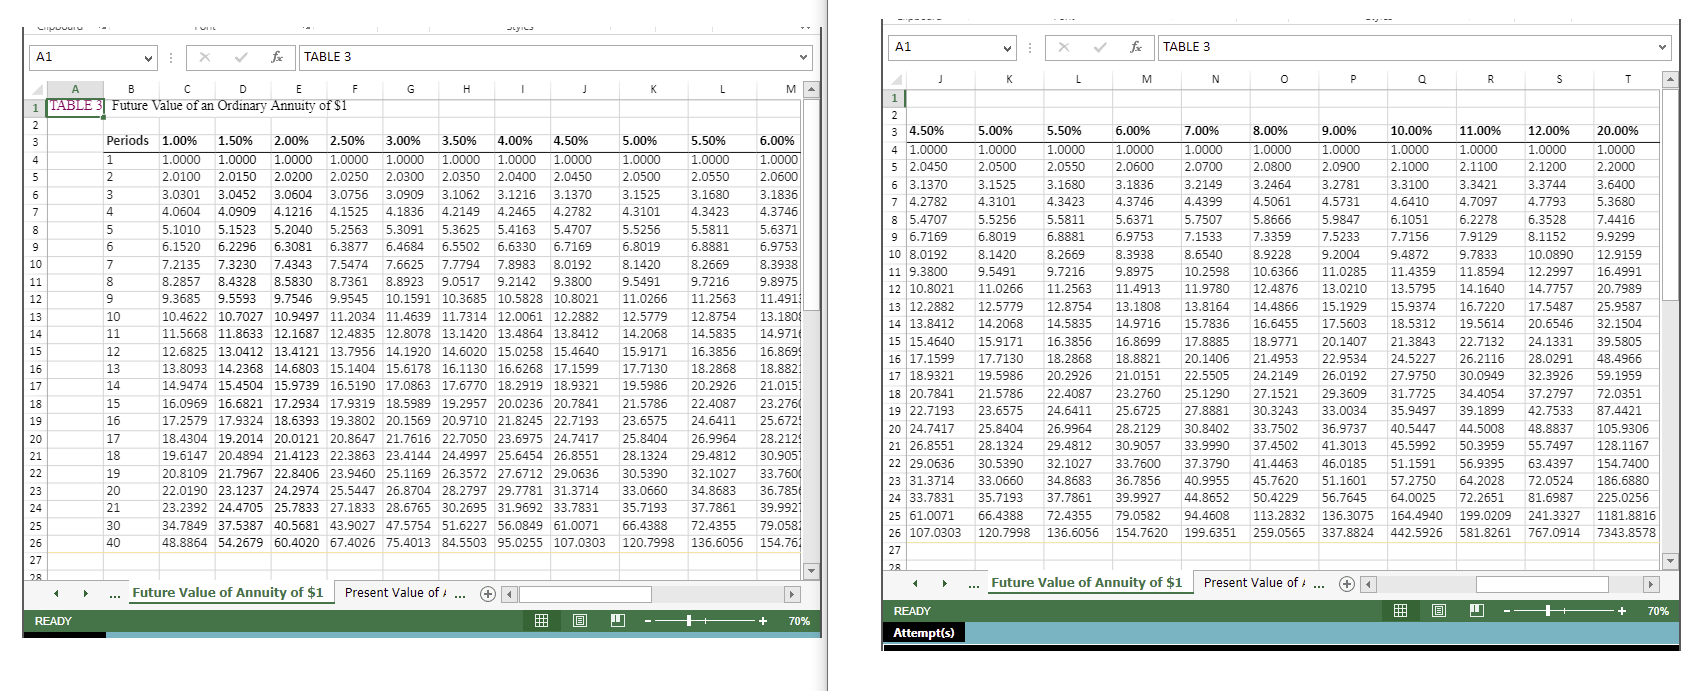Click the Insert Function fx icon in left window
The height and width of the screenshot is (691, 1706).
[x=277, y=57]
